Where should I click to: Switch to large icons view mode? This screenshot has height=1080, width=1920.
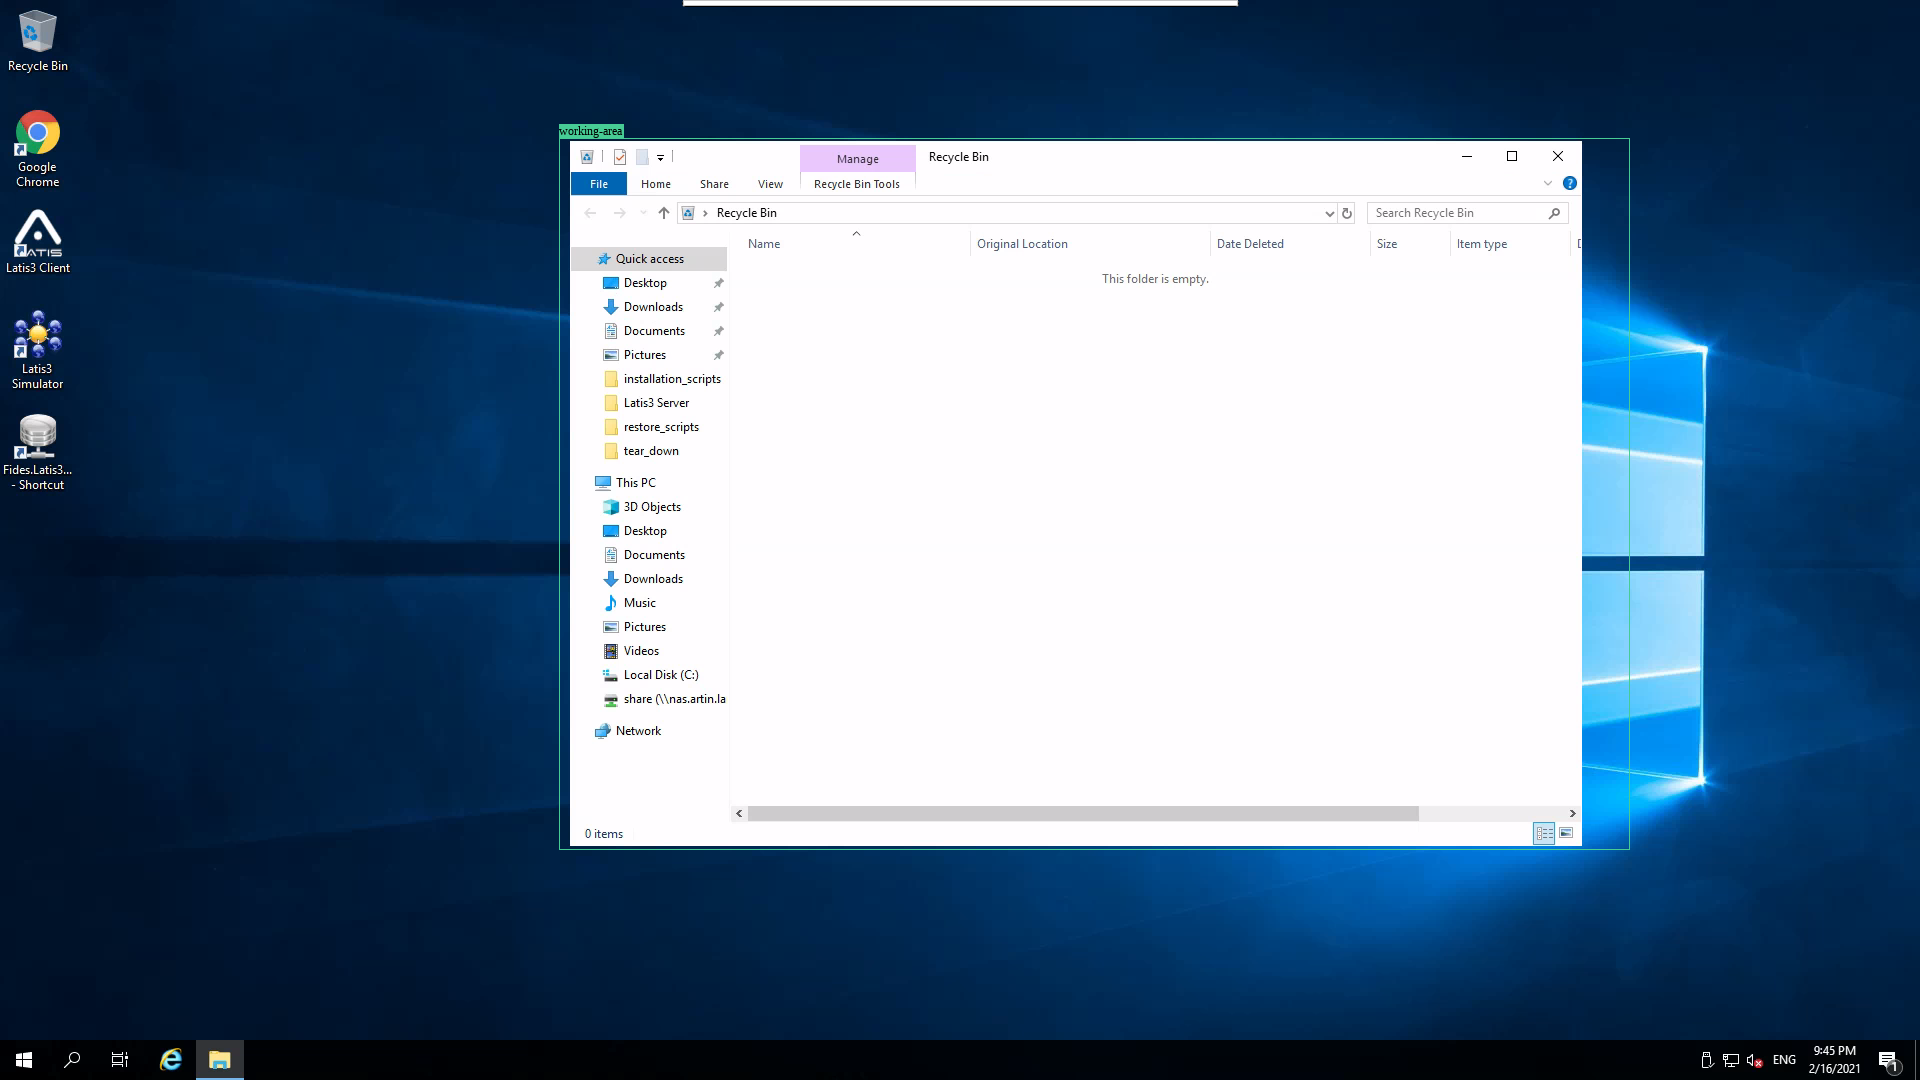tap(1566, 833)
